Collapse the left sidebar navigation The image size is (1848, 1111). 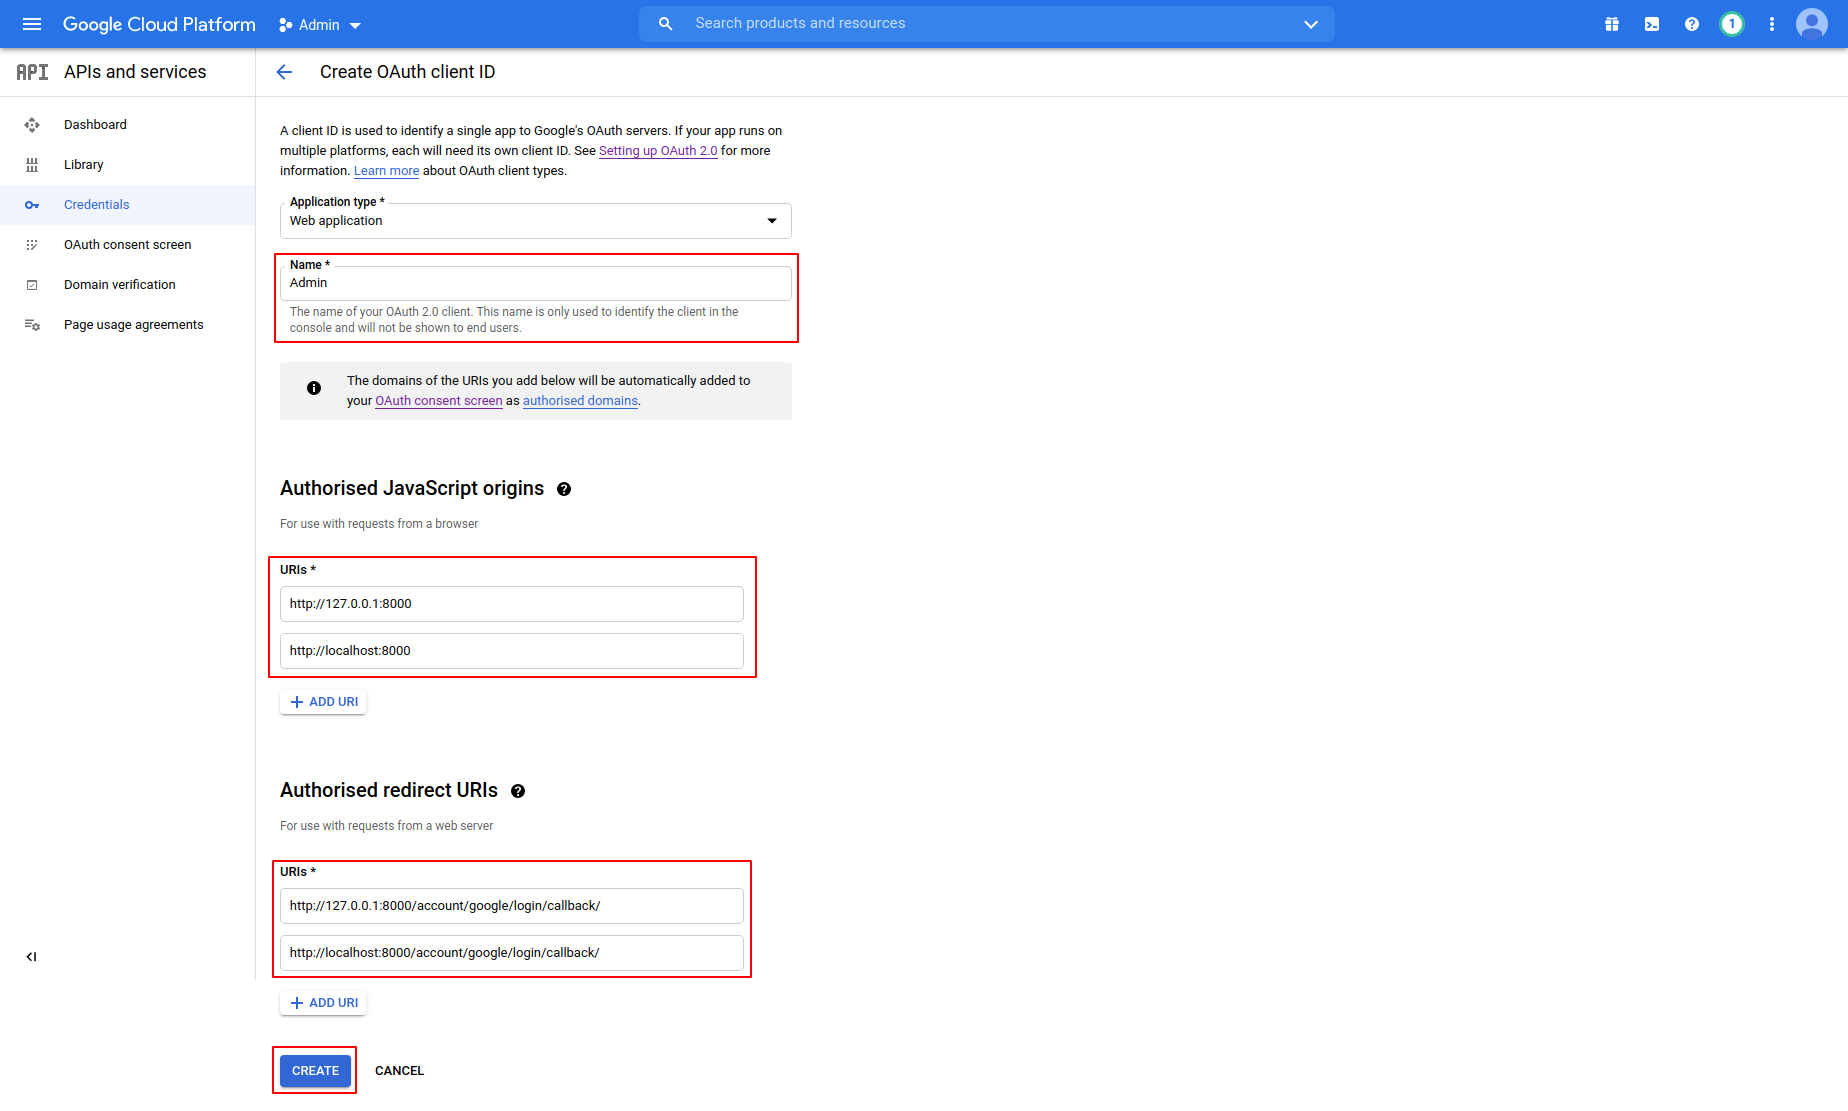[x=31, y=957]
